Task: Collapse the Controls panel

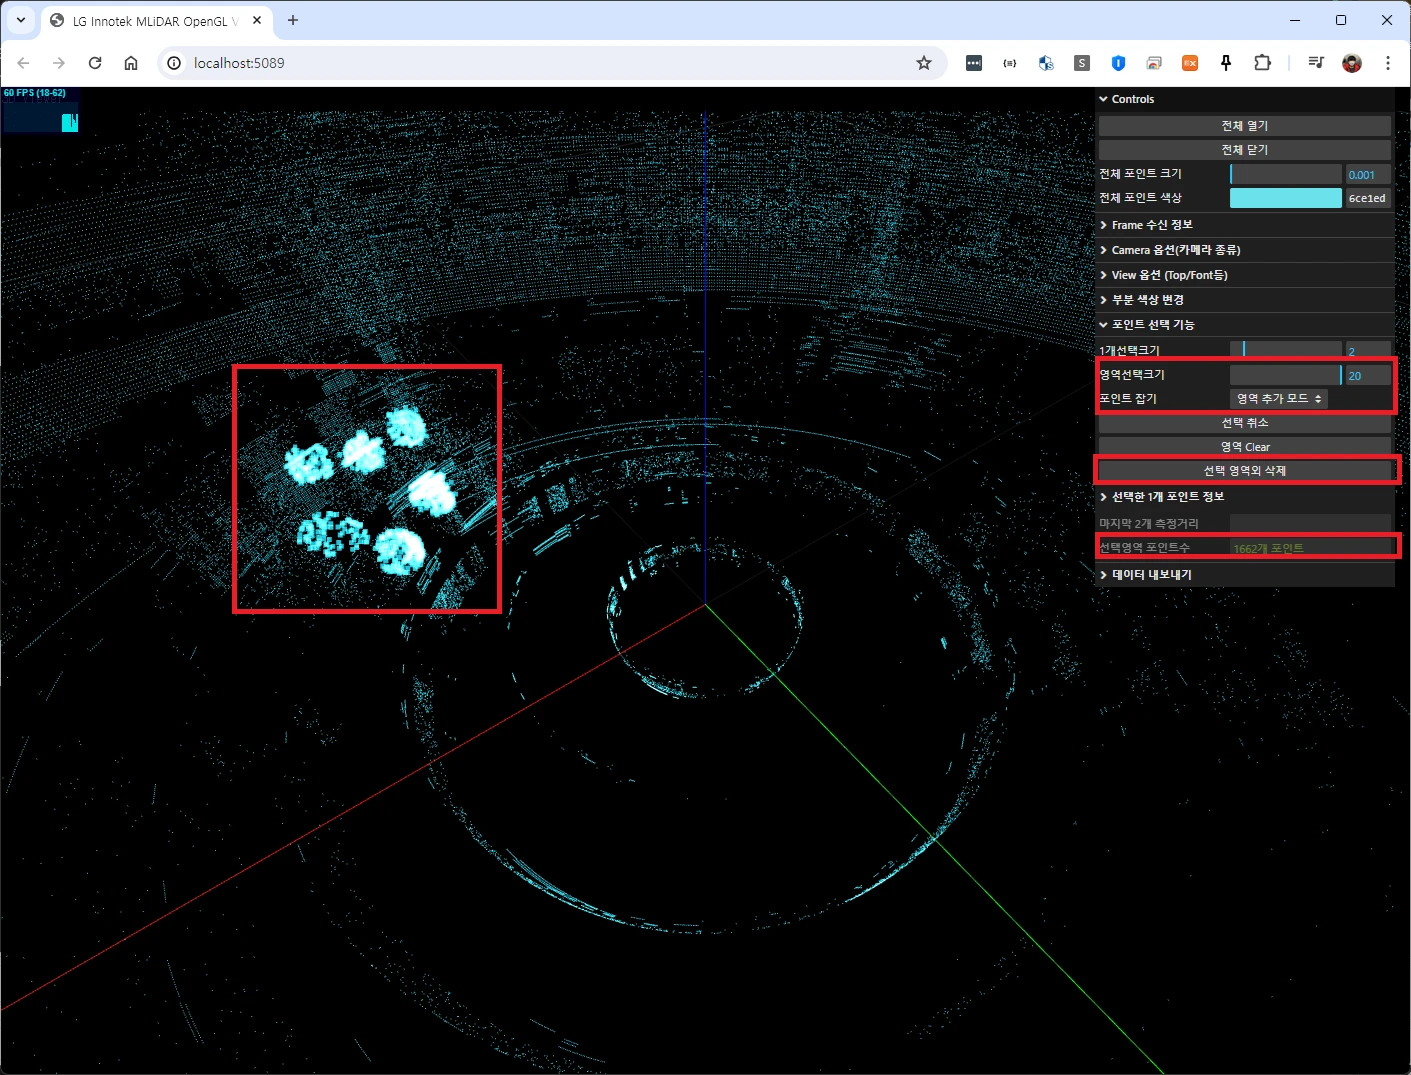Action: coord(1245,99)
